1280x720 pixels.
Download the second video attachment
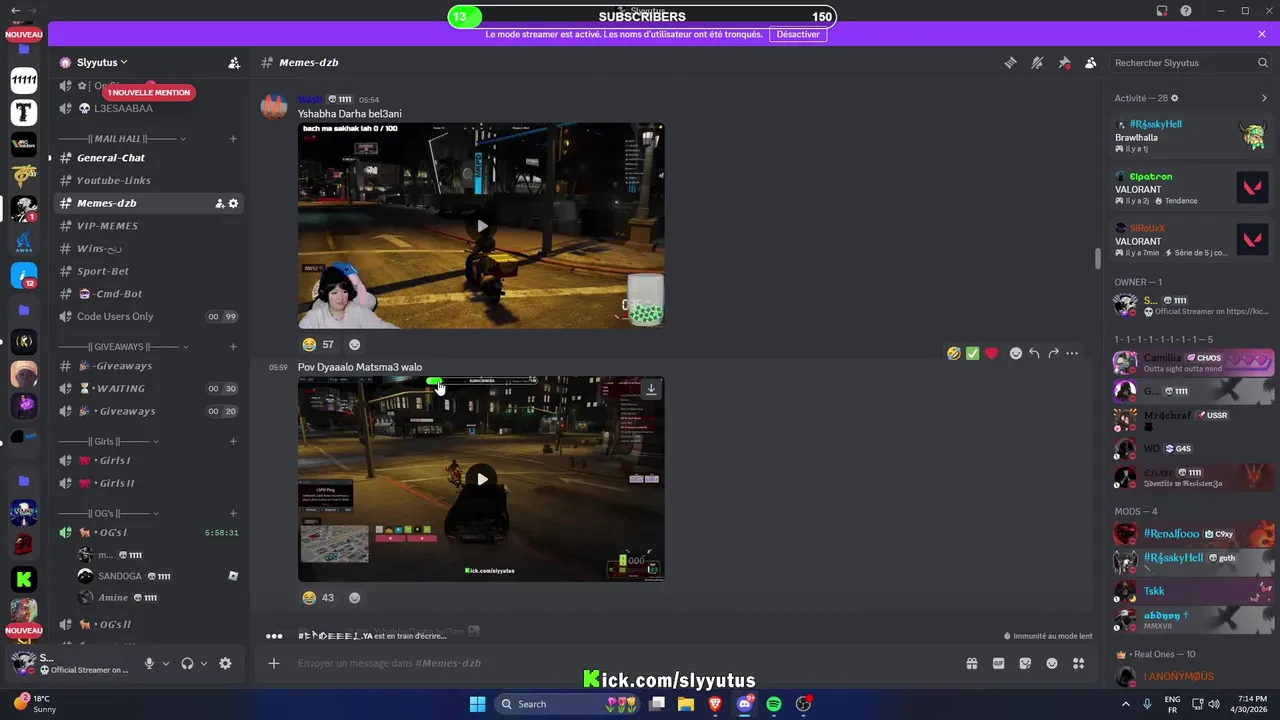tap(651, 389)
